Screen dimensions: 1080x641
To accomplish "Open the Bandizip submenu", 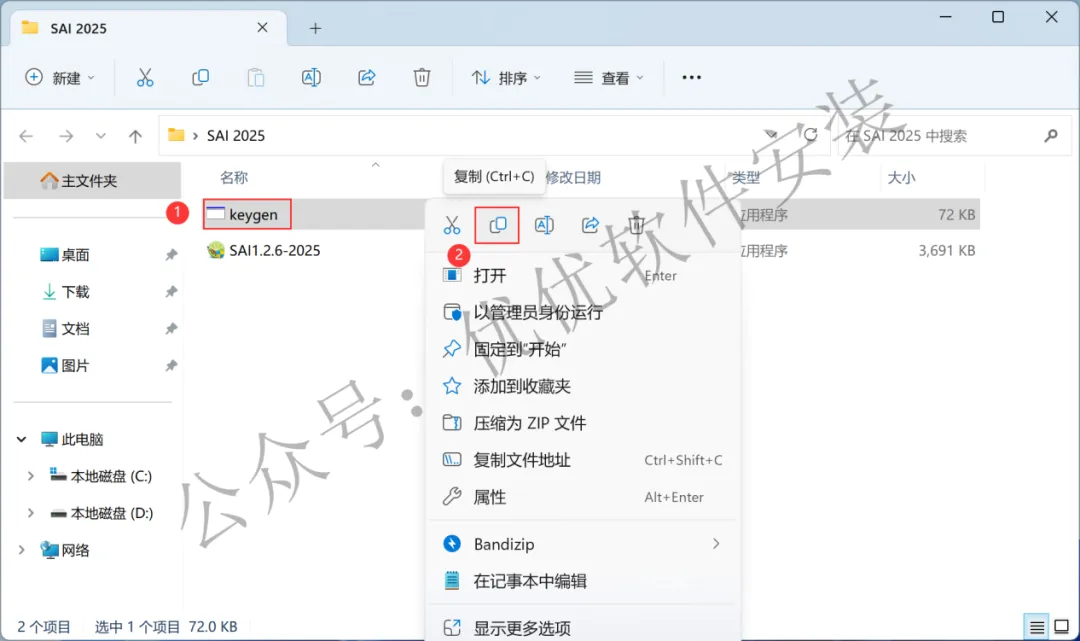I will click(x=583, y=544).
